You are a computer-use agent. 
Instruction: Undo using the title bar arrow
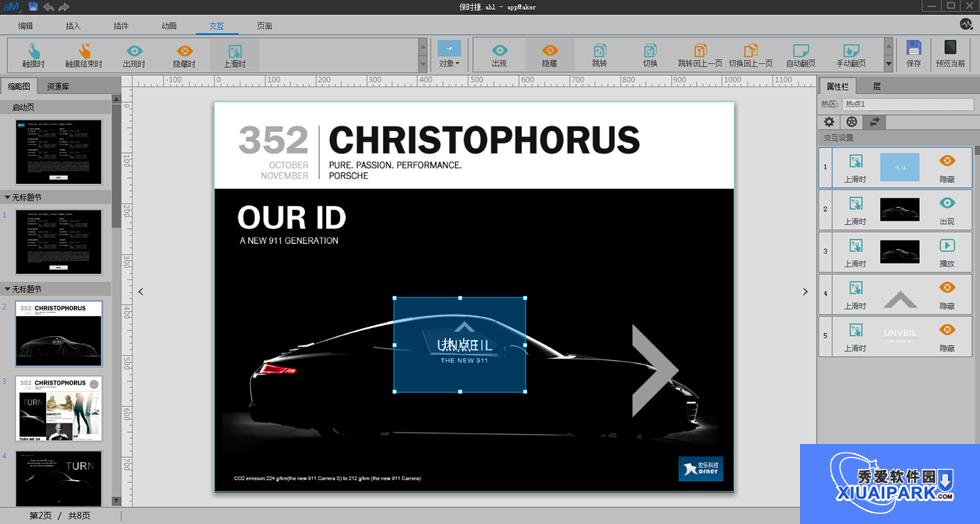48,7
